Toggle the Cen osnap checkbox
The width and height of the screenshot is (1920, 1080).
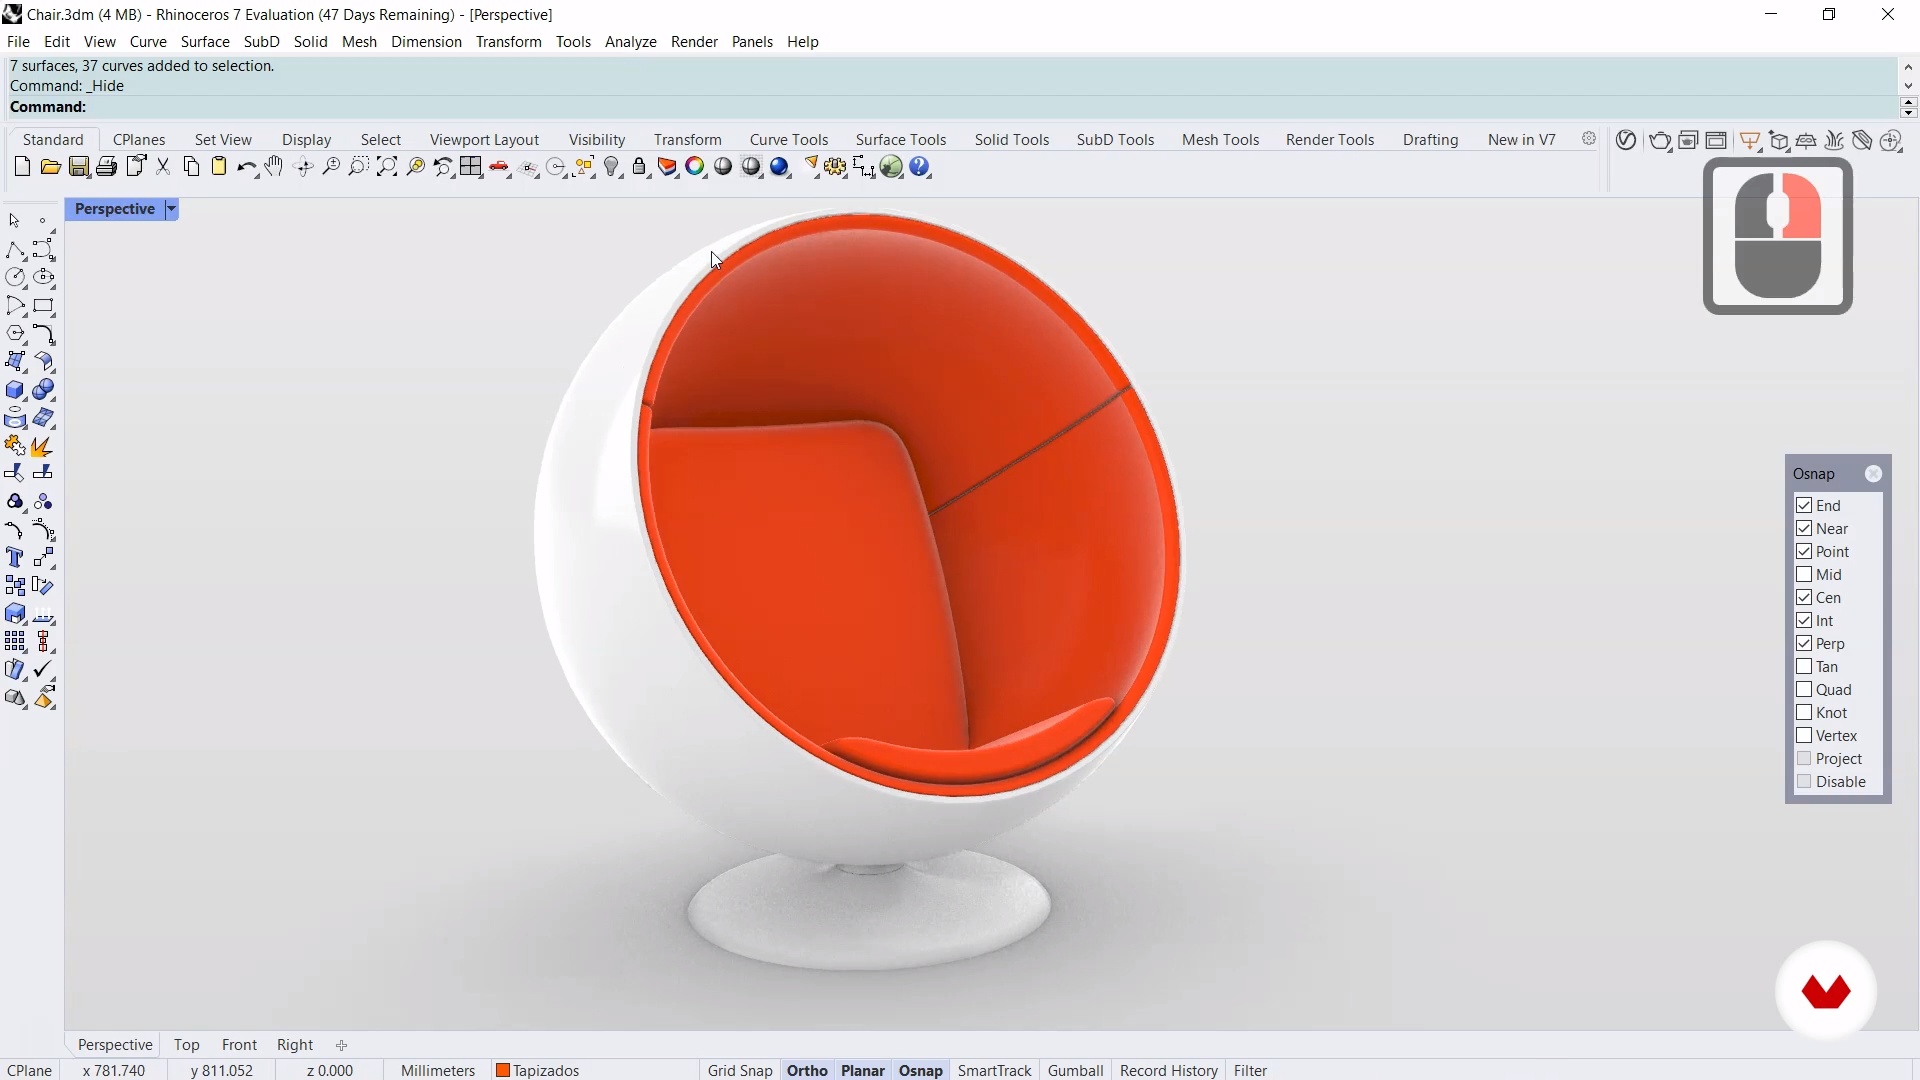tap(1804, 597)
